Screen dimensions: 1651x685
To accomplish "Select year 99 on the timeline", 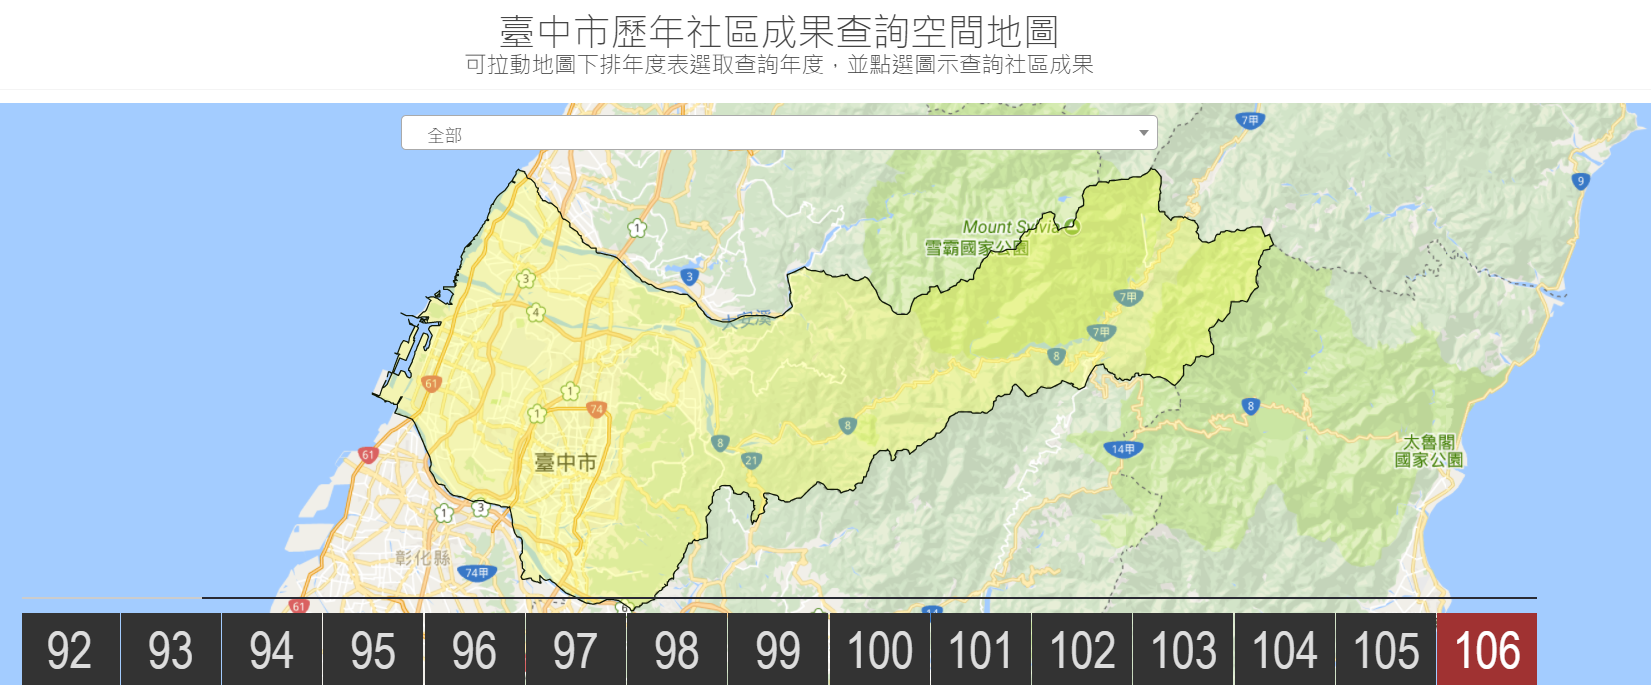I will [x=778, y=650].
